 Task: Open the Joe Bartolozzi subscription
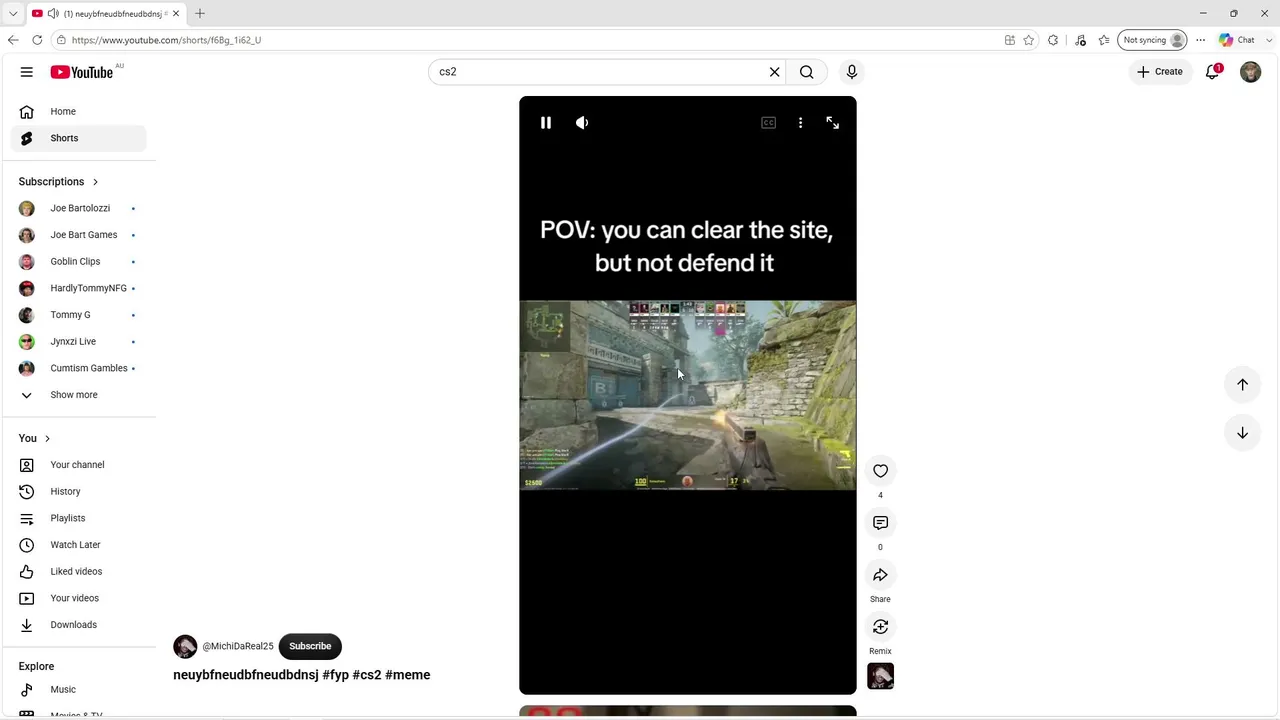tap(78, 208)
